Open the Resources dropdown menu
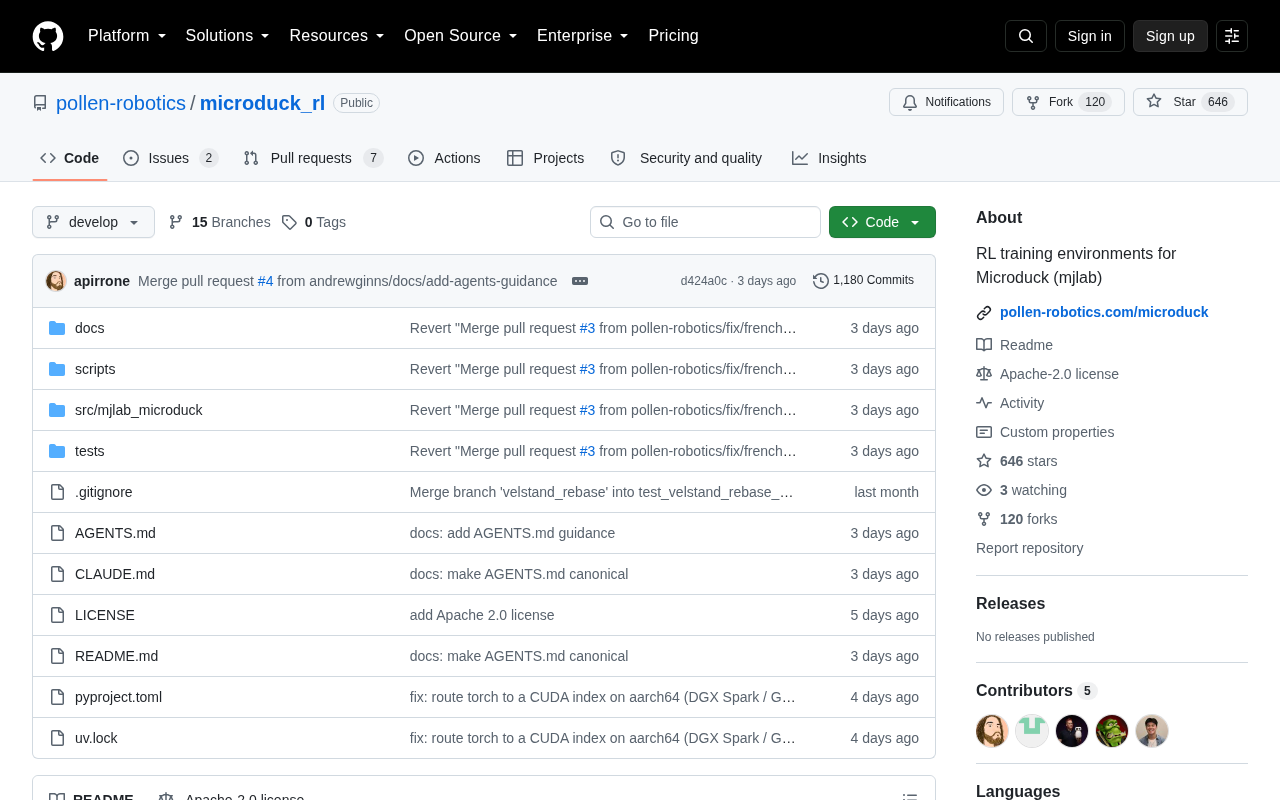 337,36
